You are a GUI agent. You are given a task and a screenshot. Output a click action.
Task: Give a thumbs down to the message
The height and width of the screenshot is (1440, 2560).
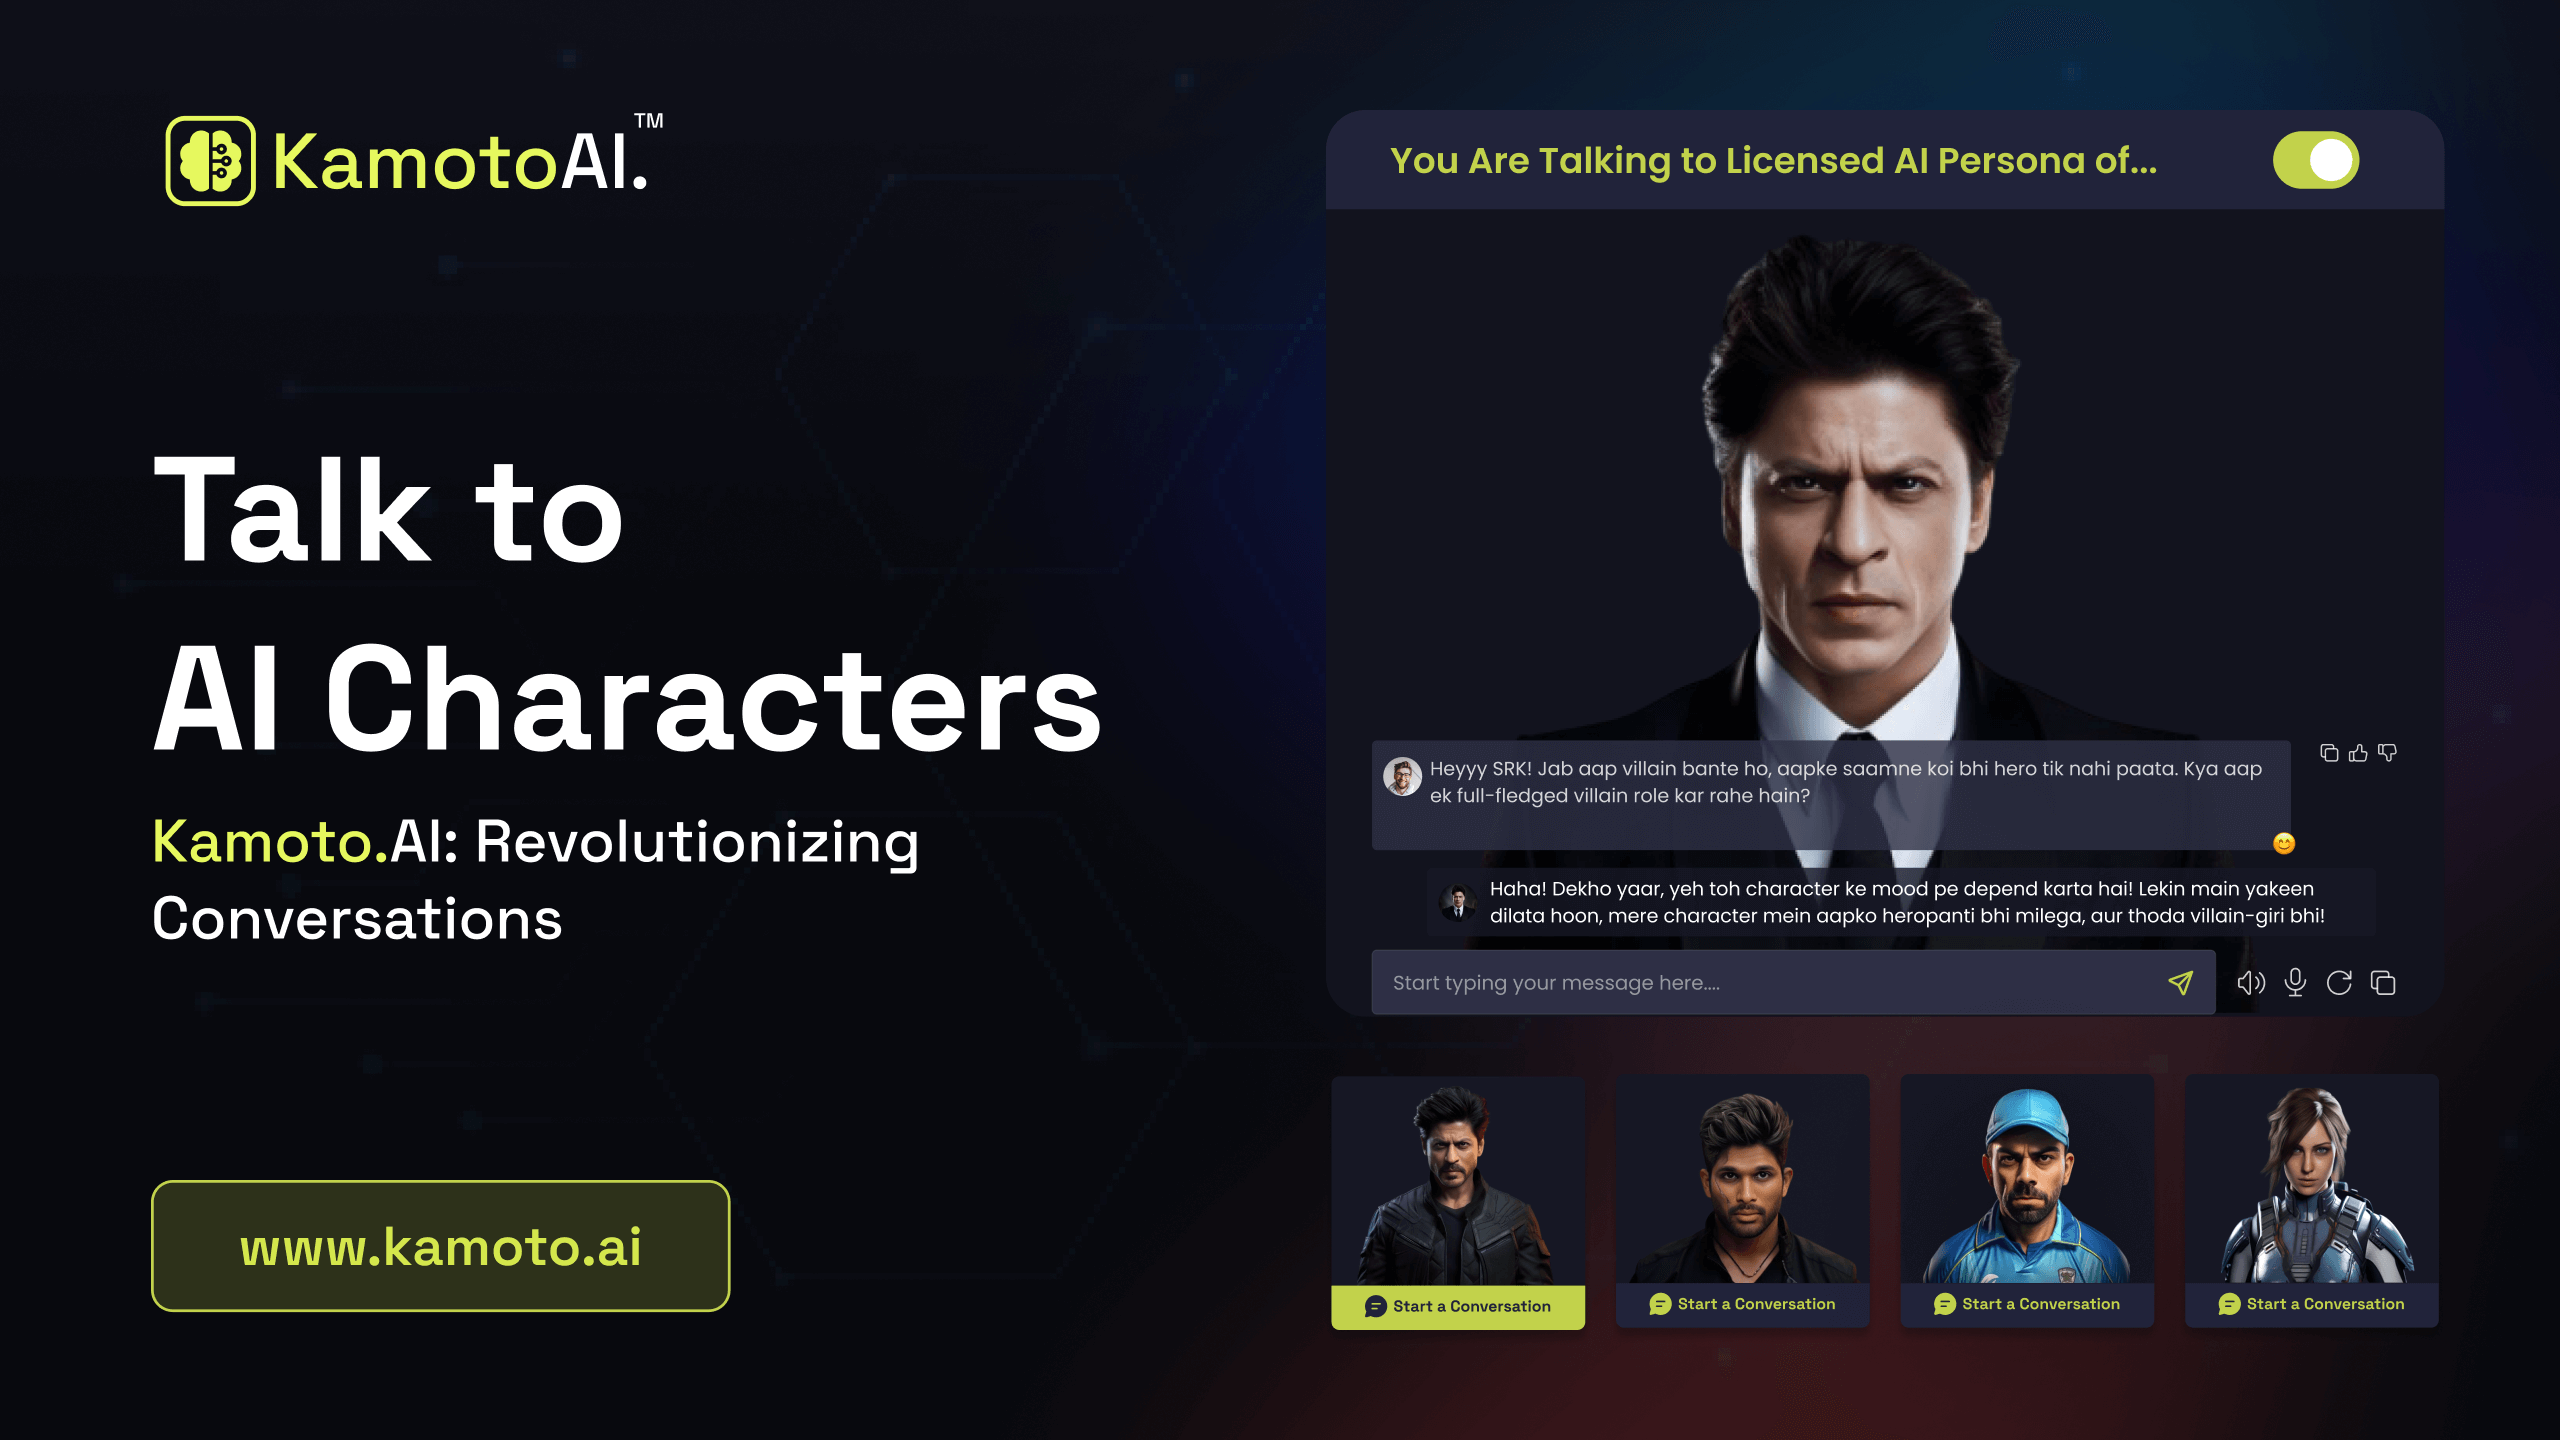pyautogui.click(x=2387, y=753)
